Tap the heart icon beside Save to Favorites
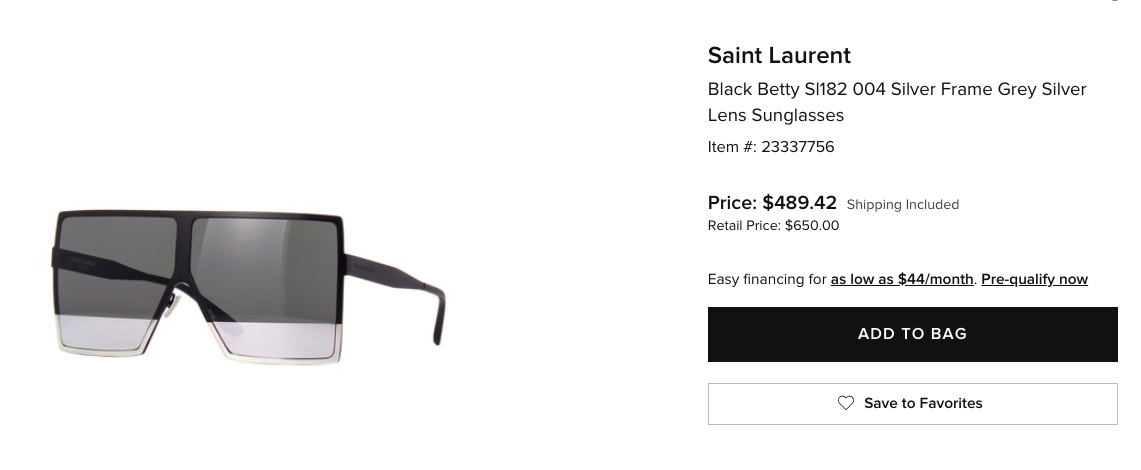Screen dimensions: 1141x470 [846, 403]
